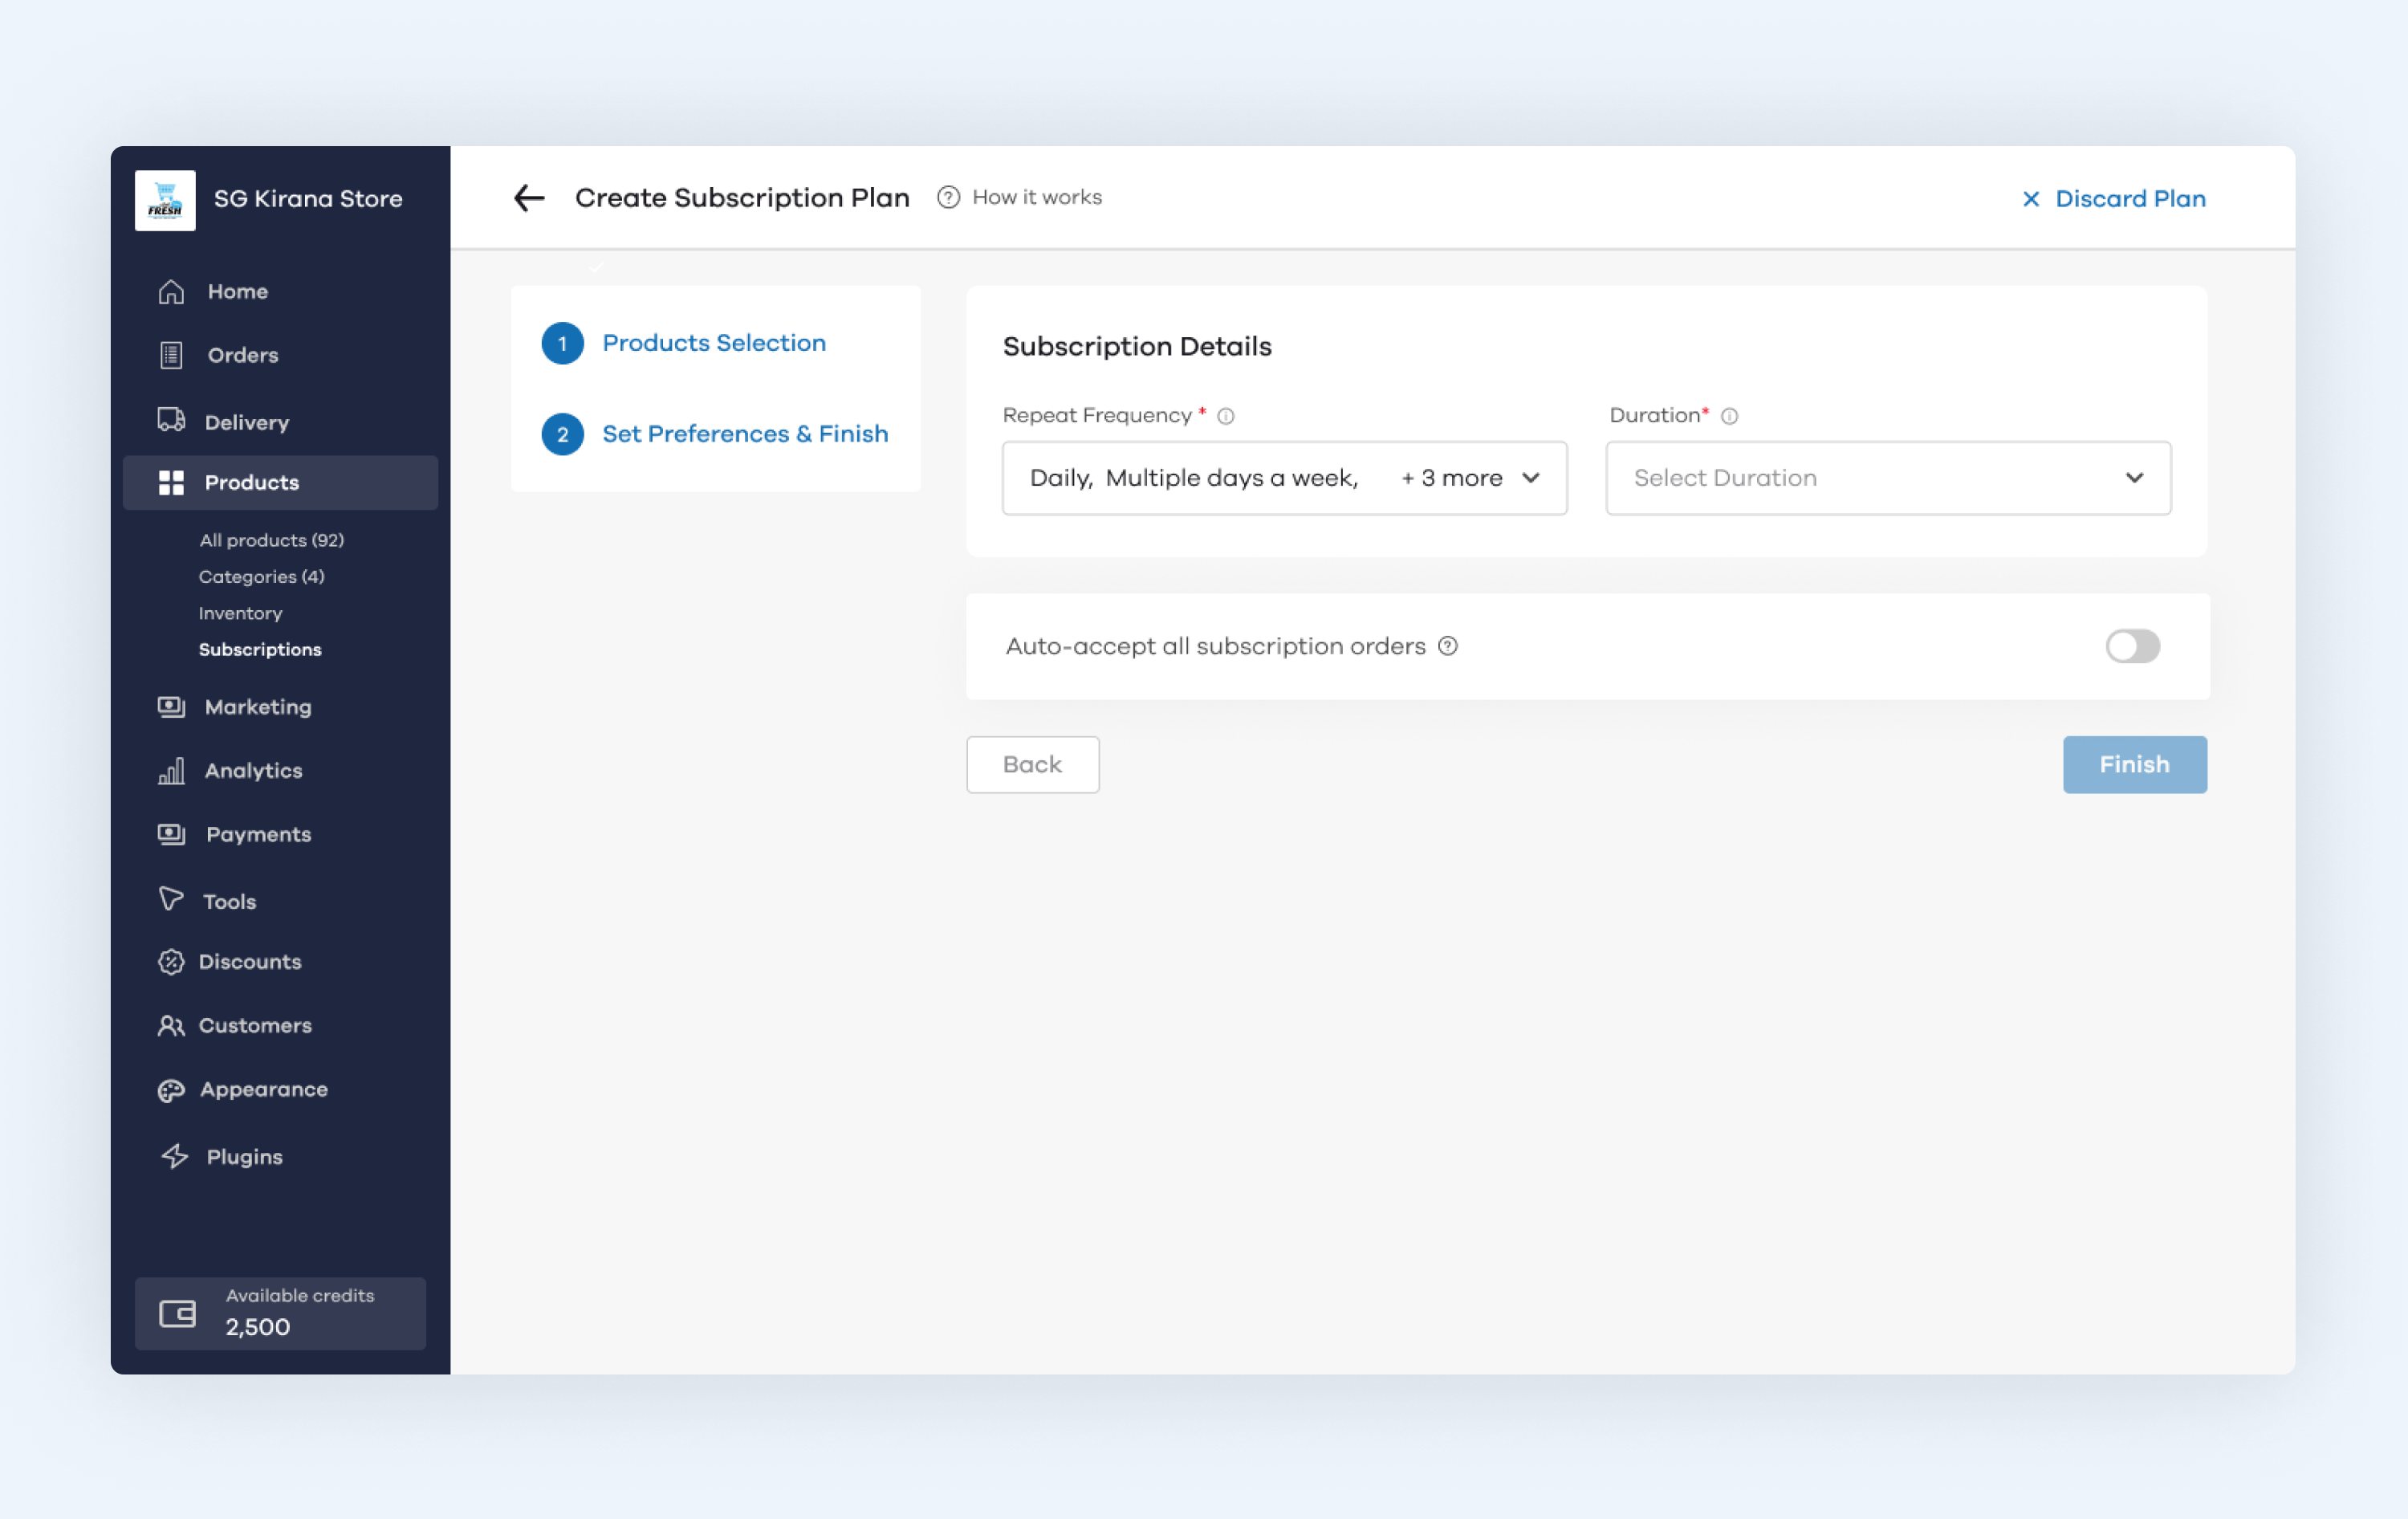Click the Available credits 2,500 box
This screenshot has height=1519, width=2408.
point(280,1313)
